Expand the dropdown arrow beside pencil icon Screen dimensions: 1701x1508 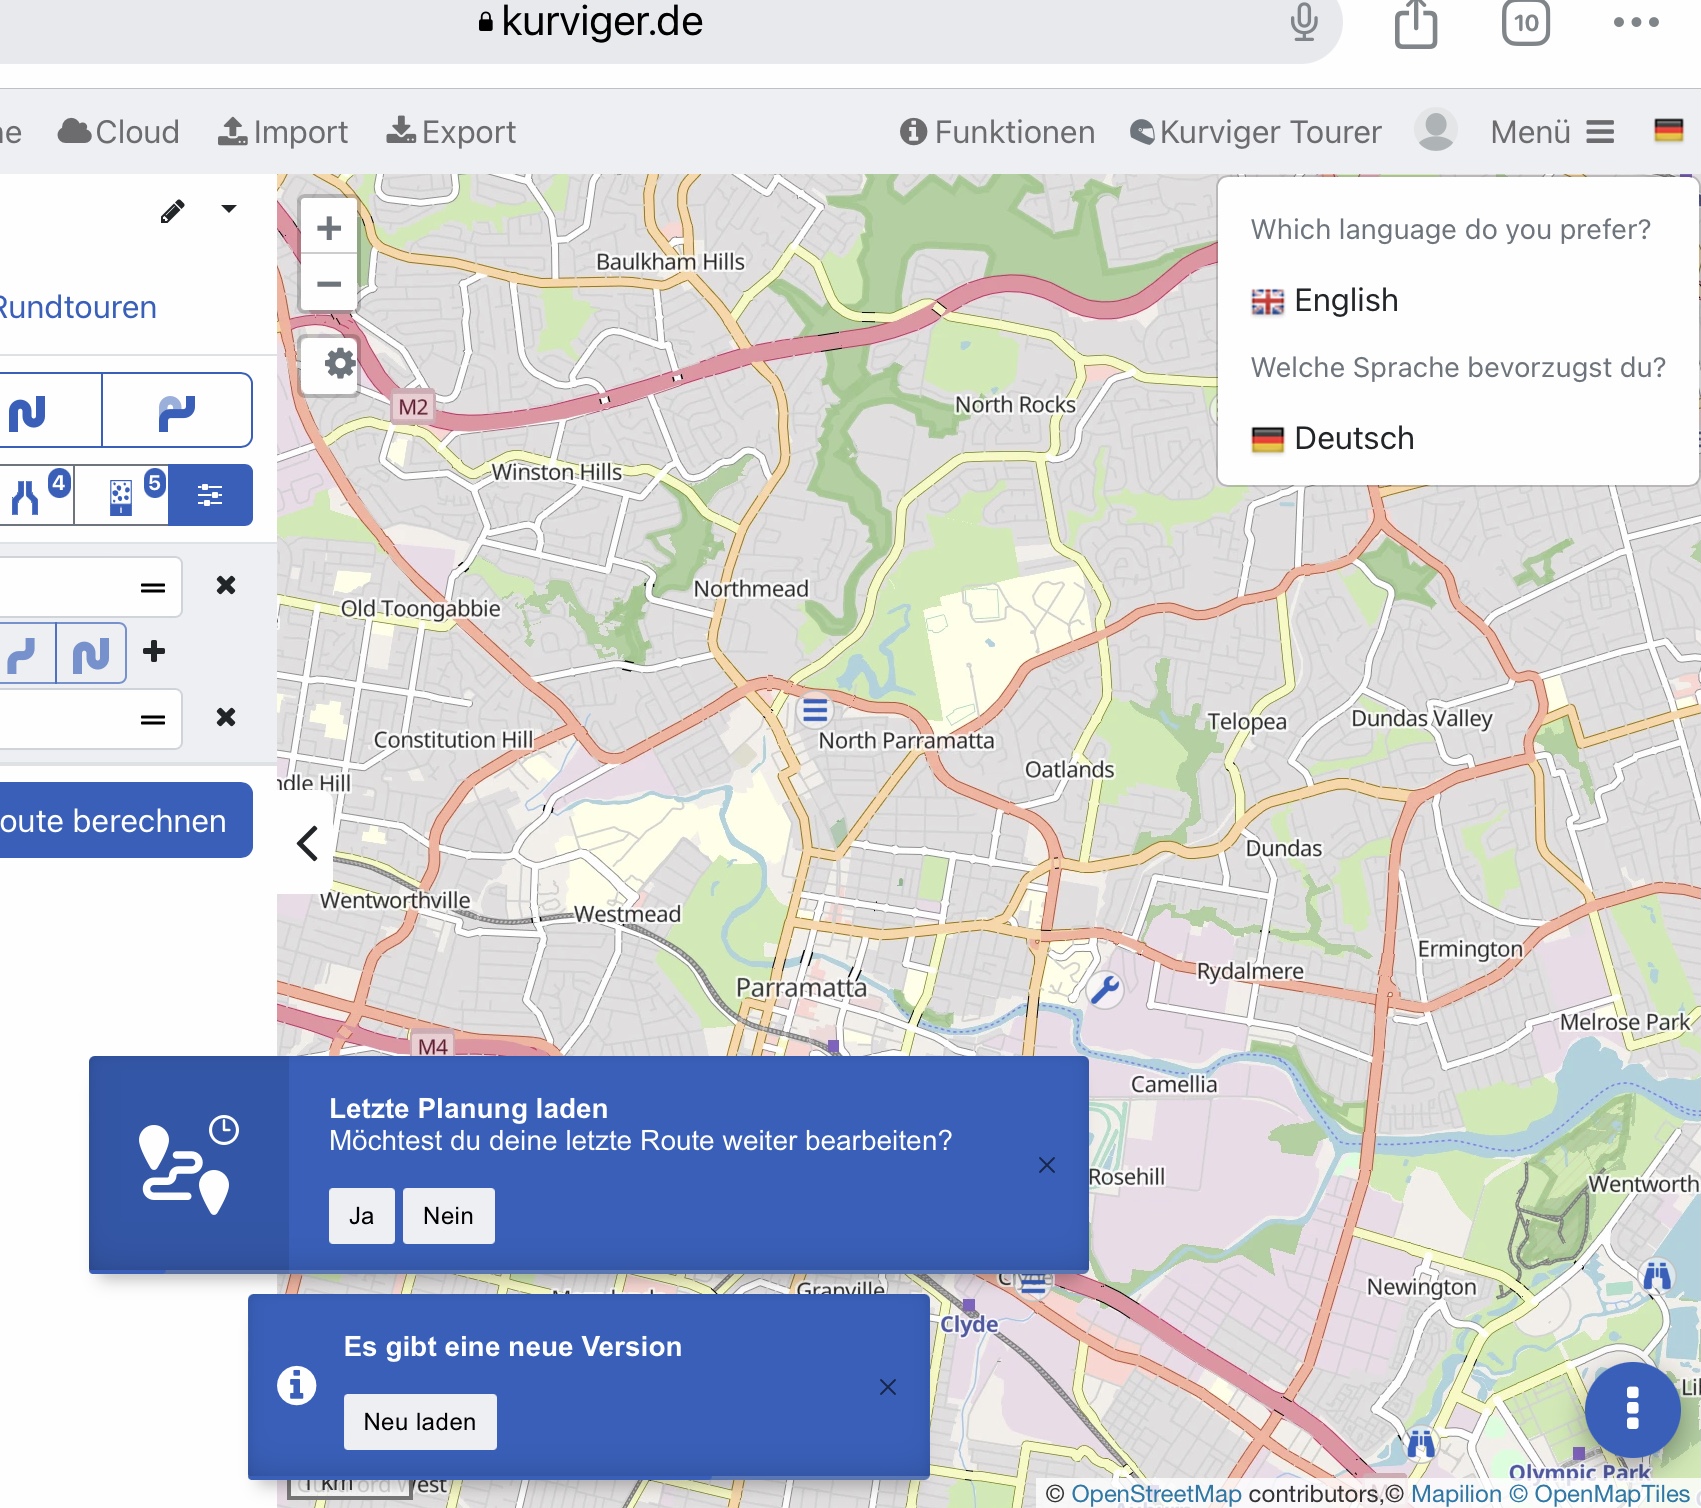[x=229, y=209]
